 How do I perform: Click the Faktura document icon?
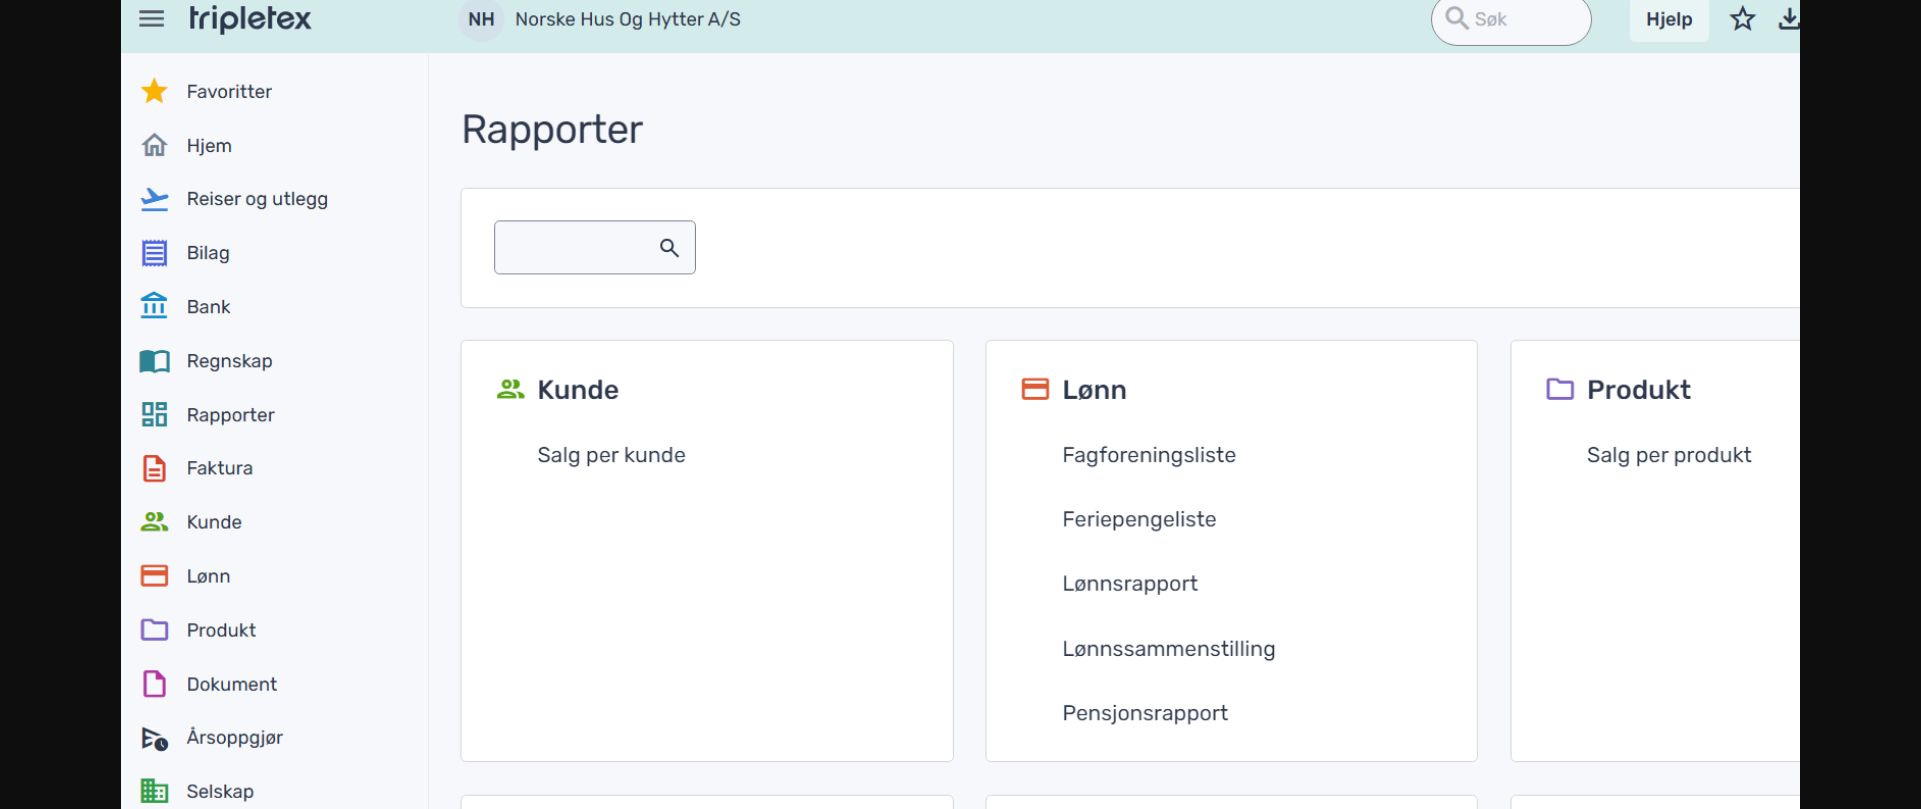click(x=154, y=468)
